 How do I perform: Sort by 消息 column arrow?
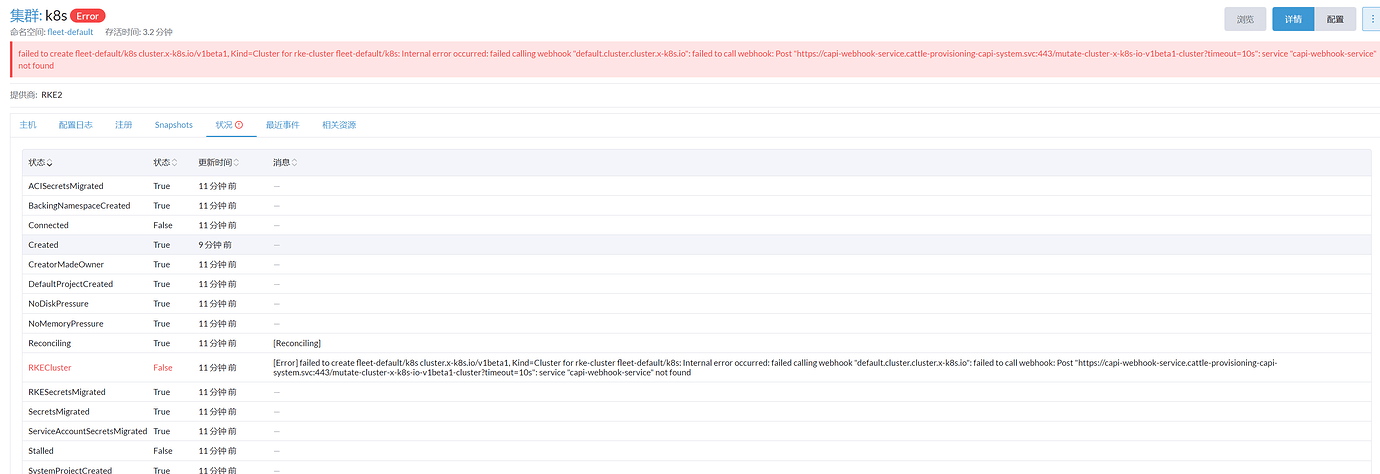coord(294,163)
